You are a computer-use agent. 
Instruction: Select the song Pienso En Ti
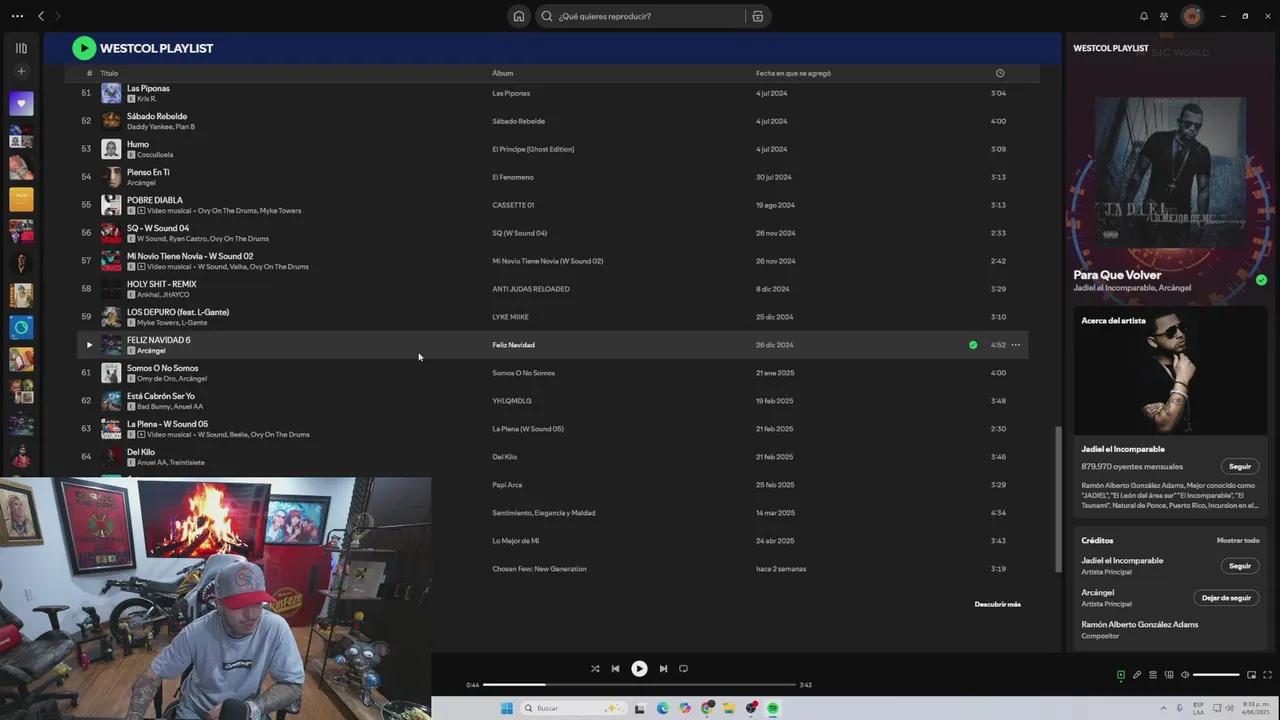tap(148, 172)
